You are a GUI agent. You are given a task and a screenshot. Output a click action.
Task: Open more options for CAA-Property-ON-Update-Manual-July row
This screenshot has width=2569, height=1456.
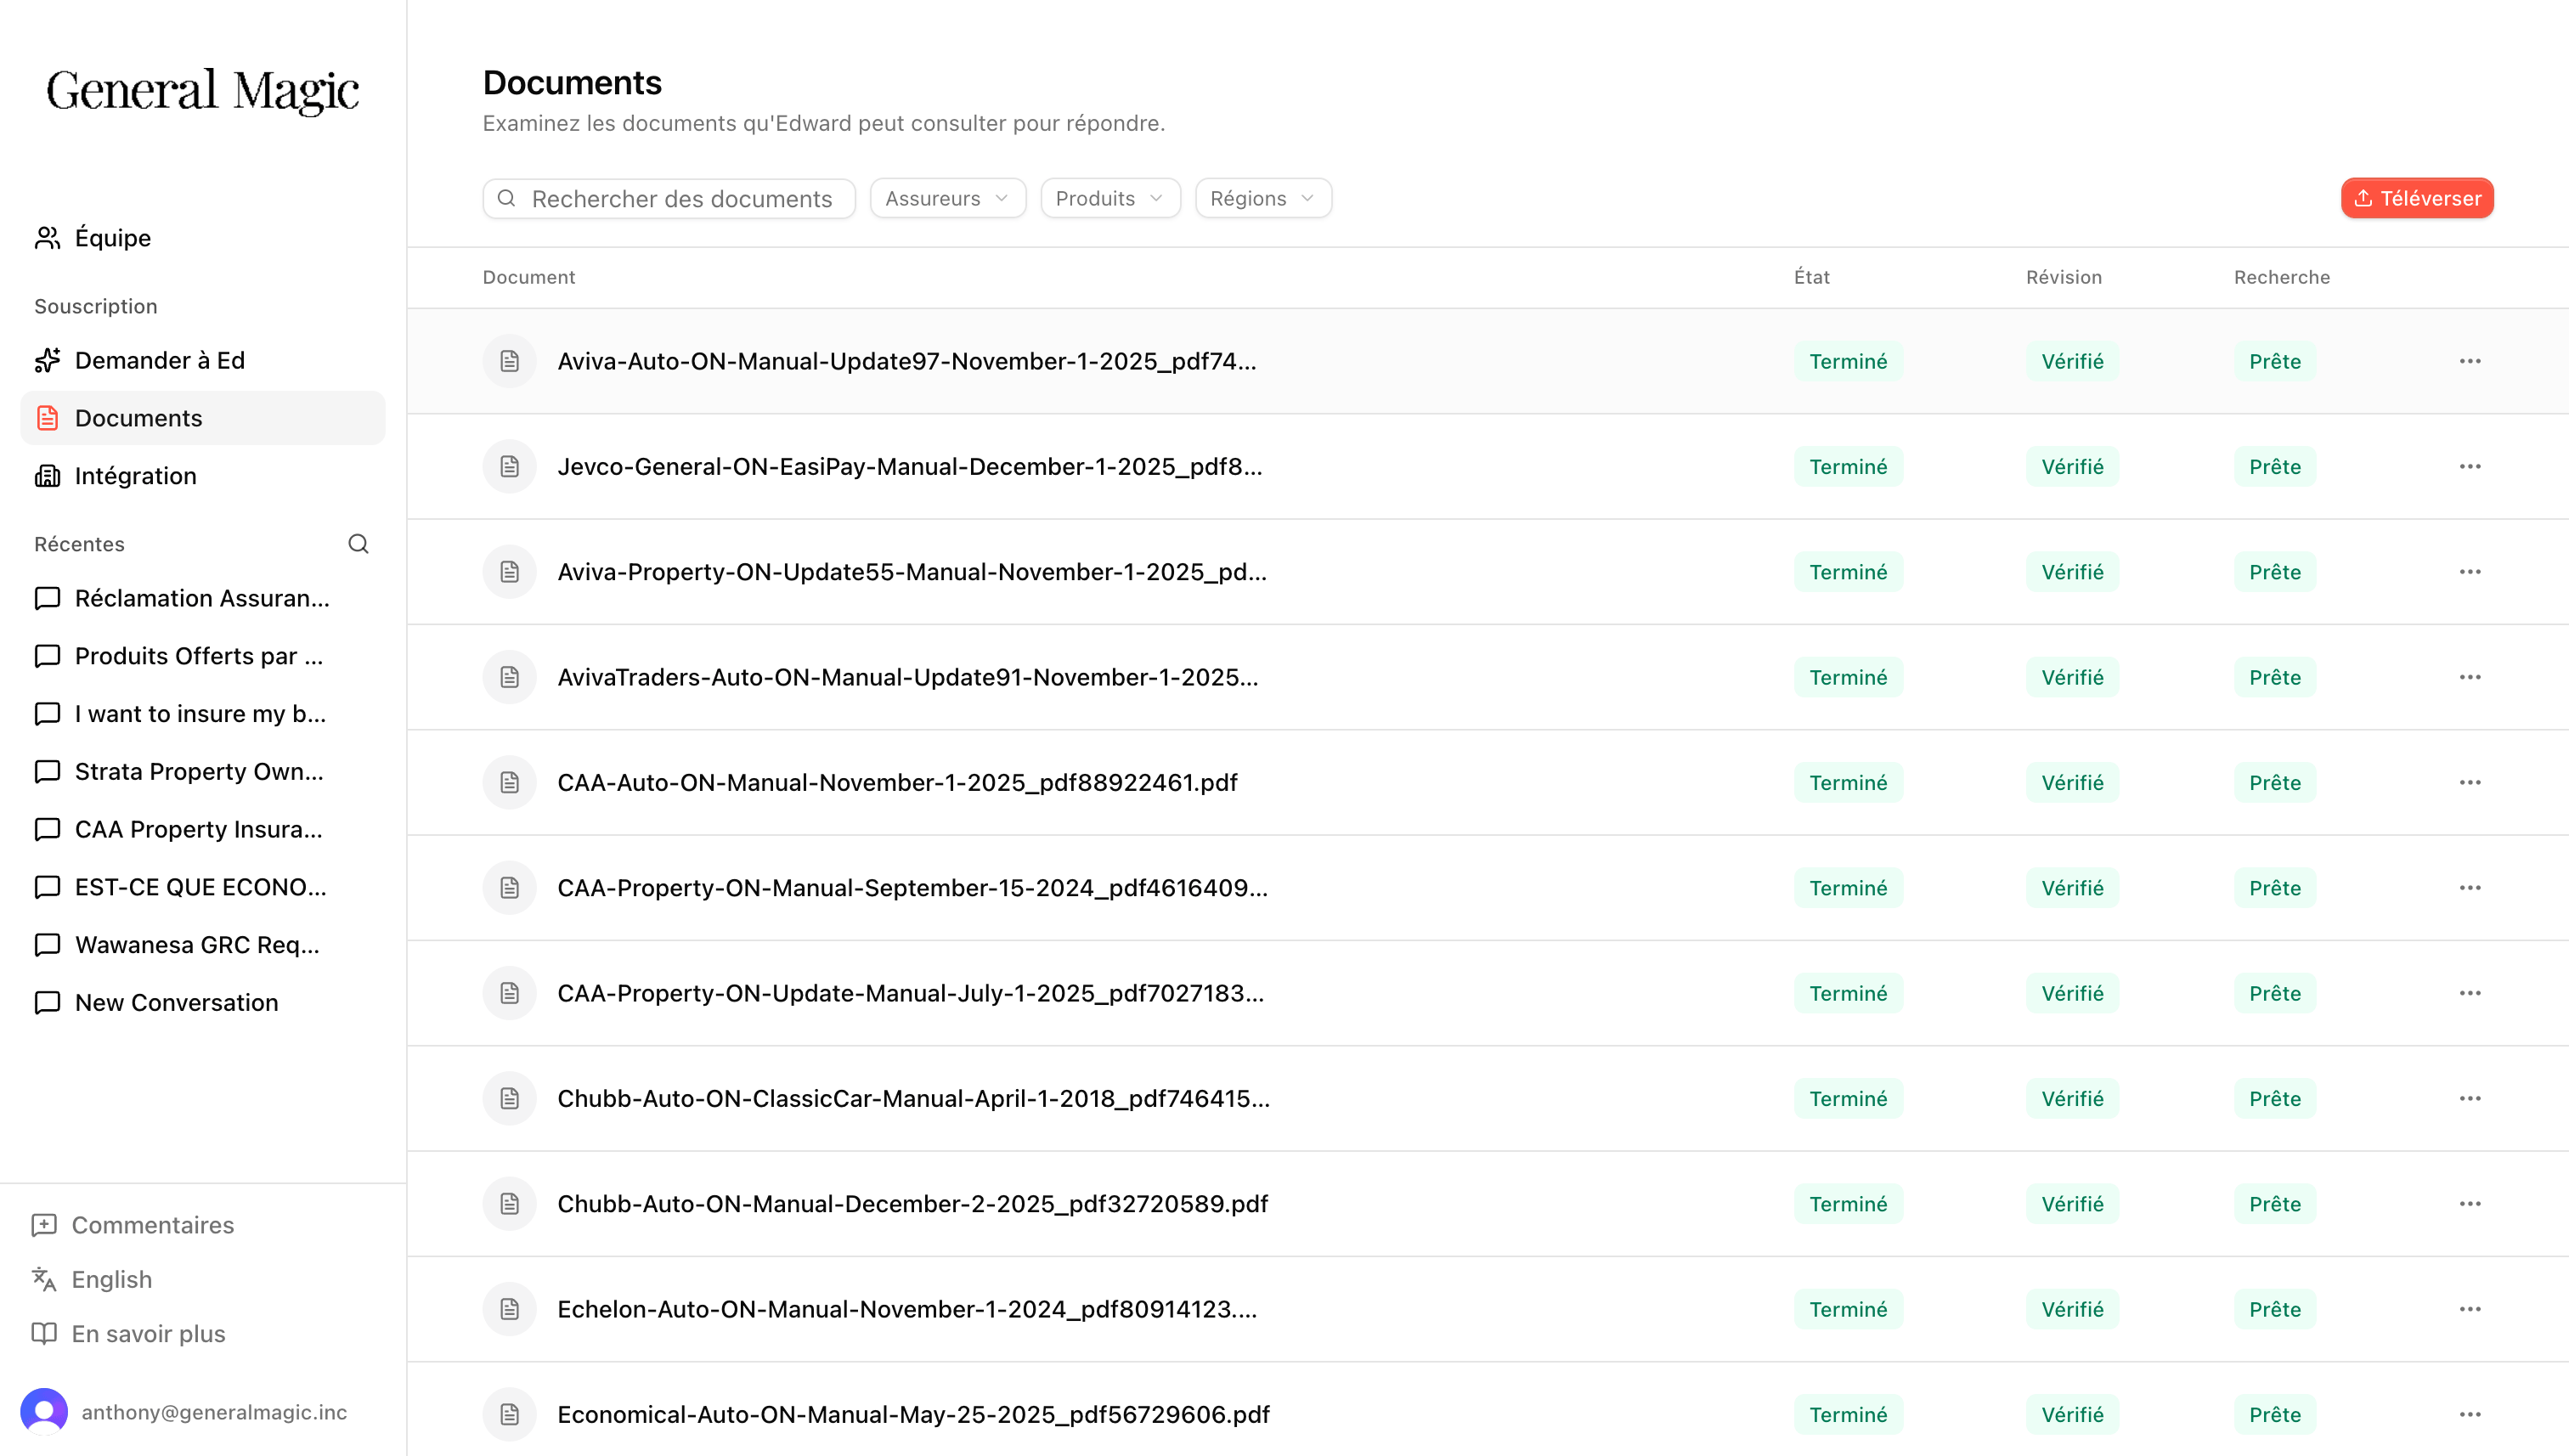(x=2470, y=993)
